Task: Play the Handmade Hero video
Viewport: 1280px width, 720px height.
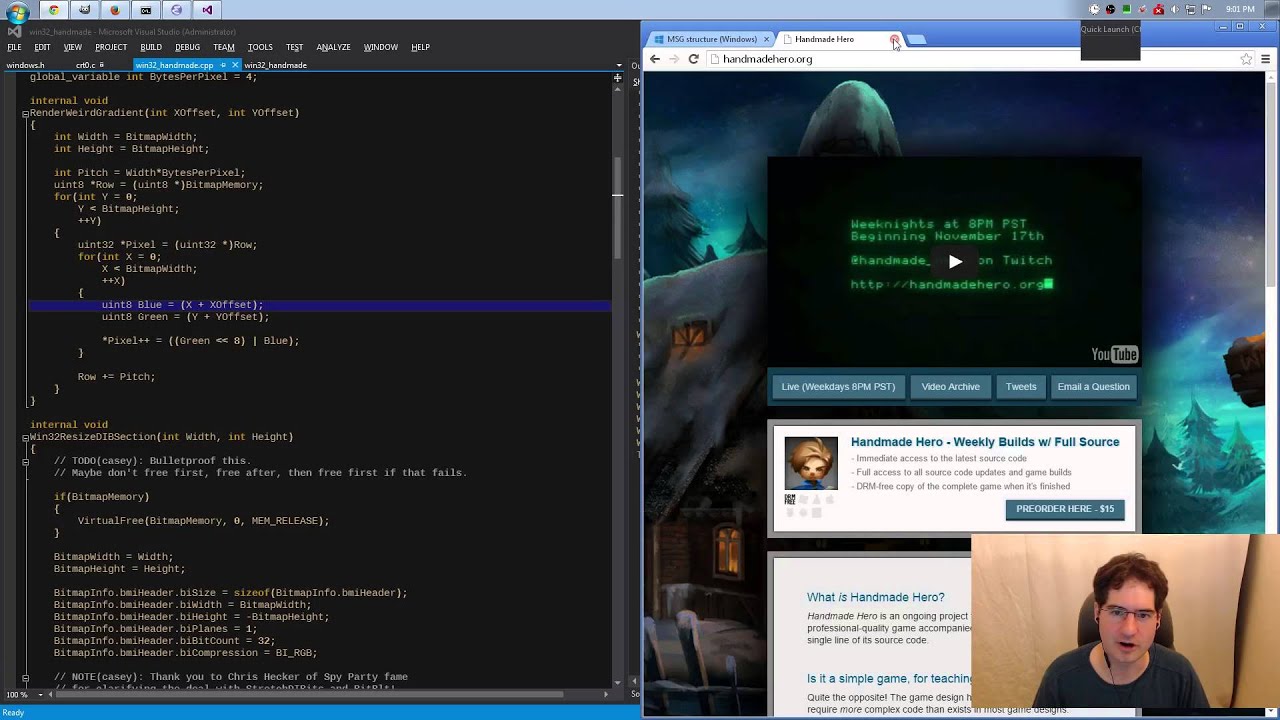Action: coord(955,261)
